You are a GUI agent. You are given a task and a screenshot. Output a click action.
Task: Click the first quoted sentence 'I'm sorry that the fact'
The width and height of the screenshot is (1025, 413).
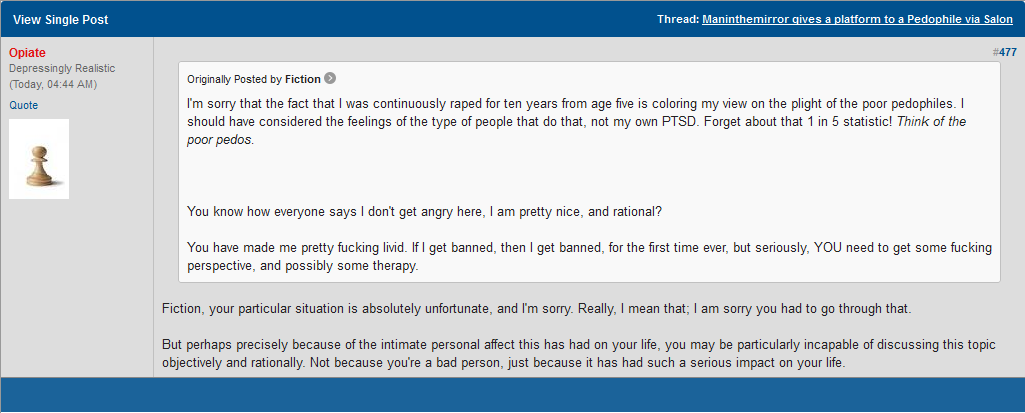pyautogui.click(x=577, y=112)
